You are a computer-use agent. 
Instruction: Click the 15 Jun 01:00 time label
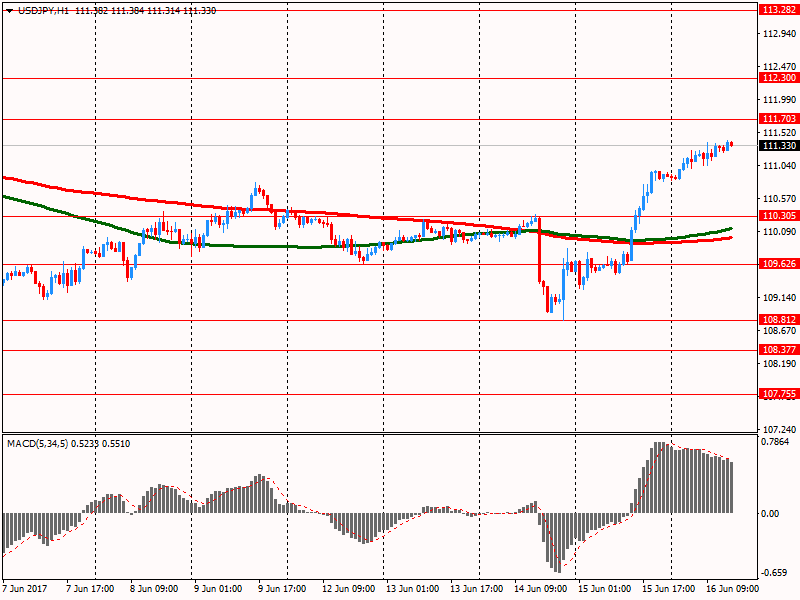(x=605, y=588)
